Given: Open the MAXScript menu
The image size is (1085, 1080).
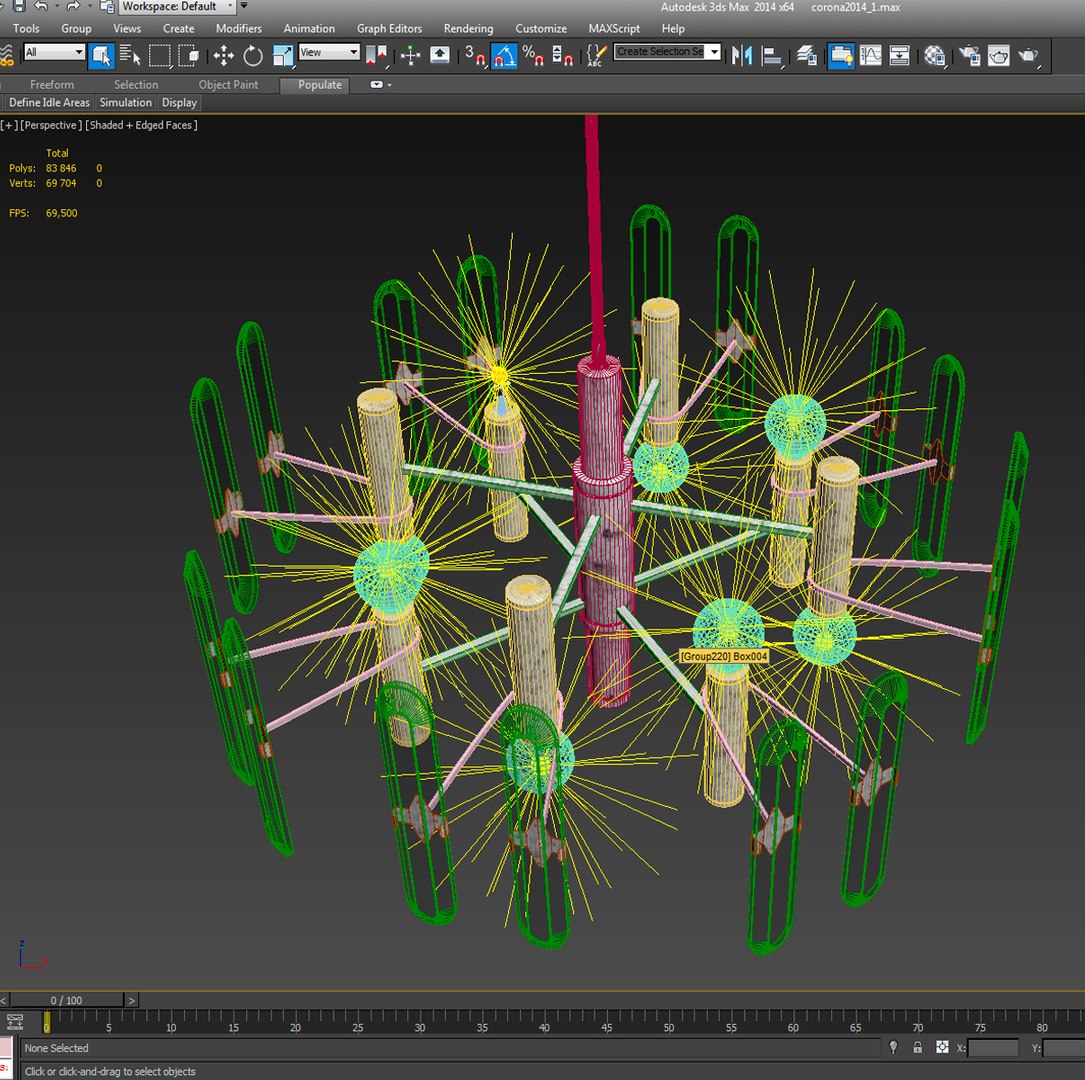Looking at the screenshot, I should click(614, 28).
